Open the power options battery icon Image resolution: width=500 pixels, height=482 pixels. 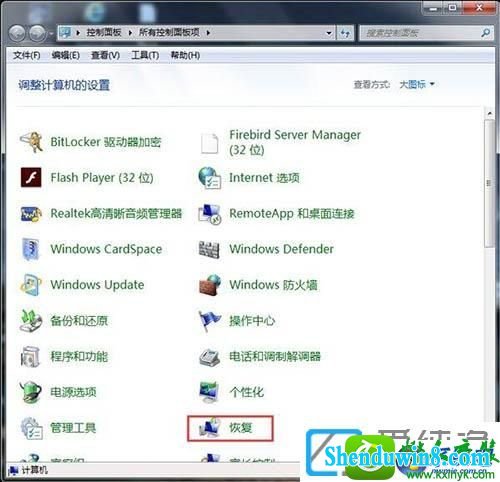click(x=31, y=392)
